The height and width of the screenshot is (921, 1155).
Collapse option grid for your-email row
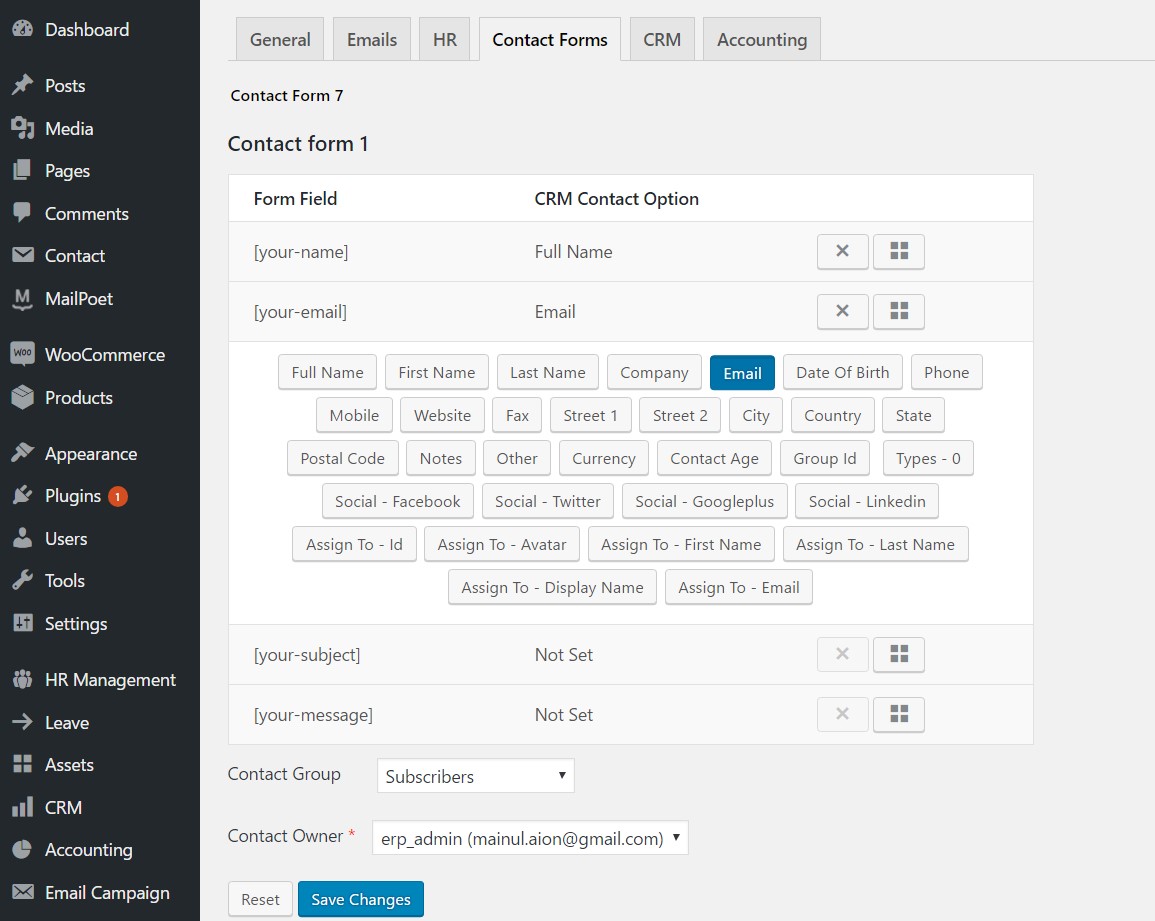coord(898,312)
